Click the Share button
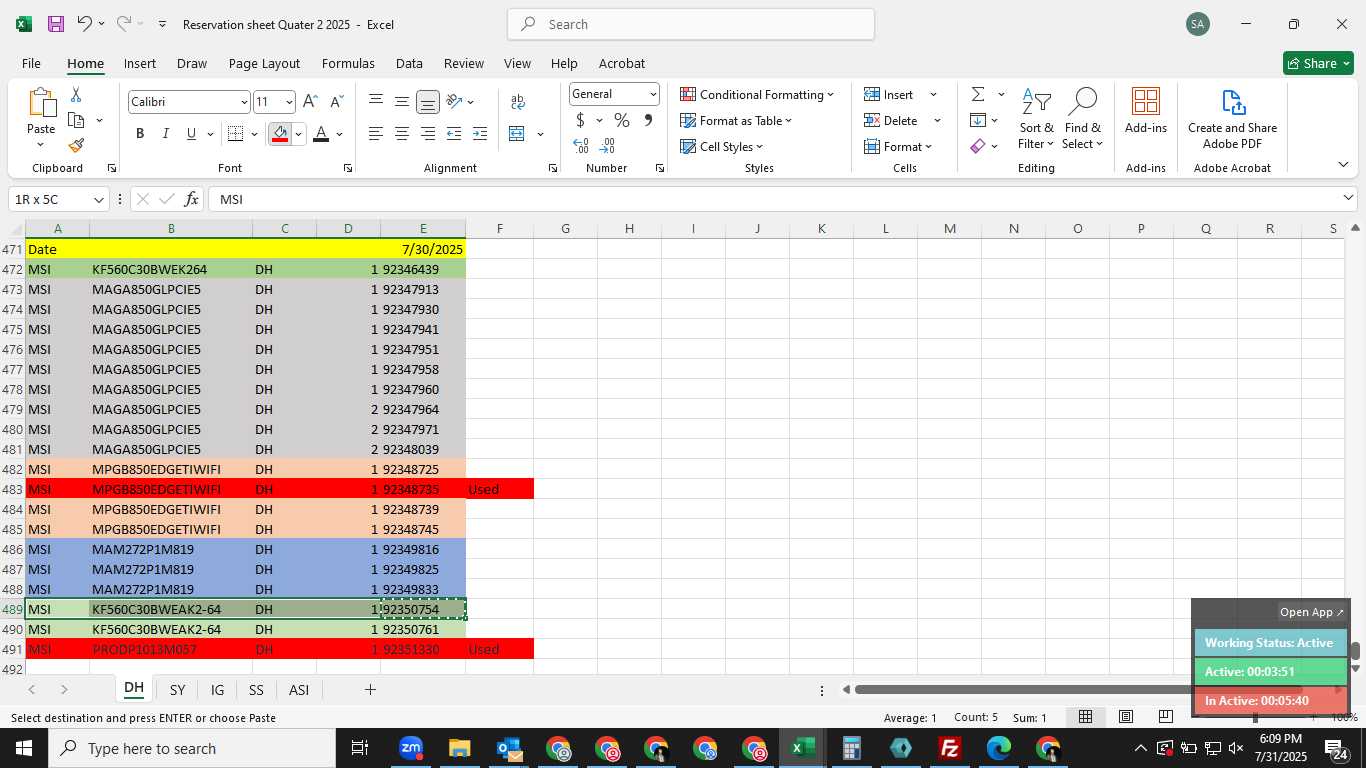 pos(1318,63)
